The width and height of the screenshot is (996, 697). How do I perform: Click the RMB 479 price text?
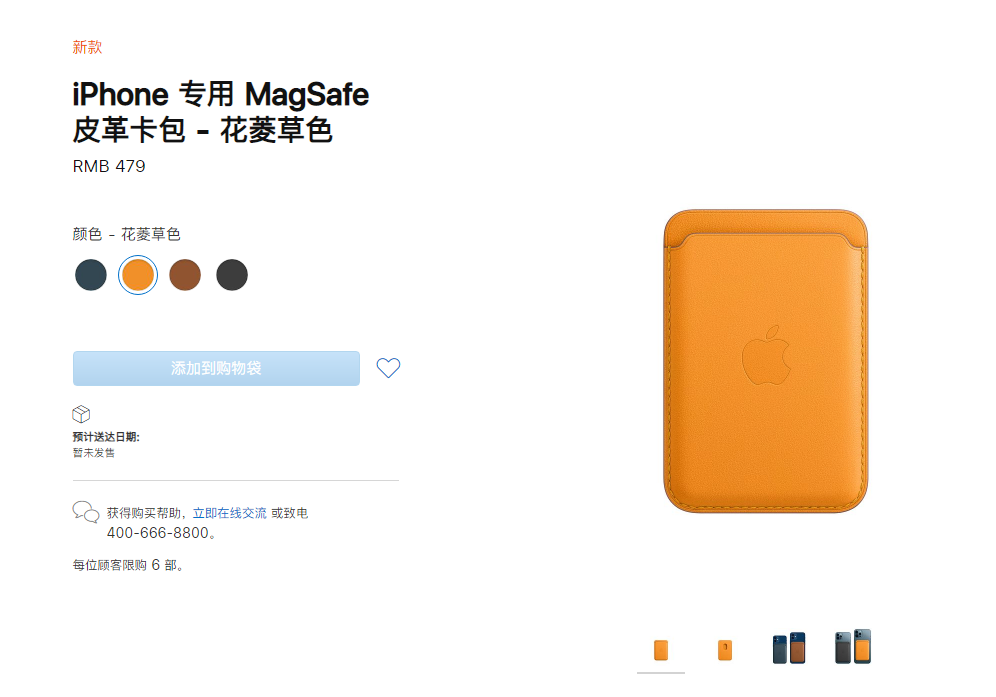coord(109,166)
